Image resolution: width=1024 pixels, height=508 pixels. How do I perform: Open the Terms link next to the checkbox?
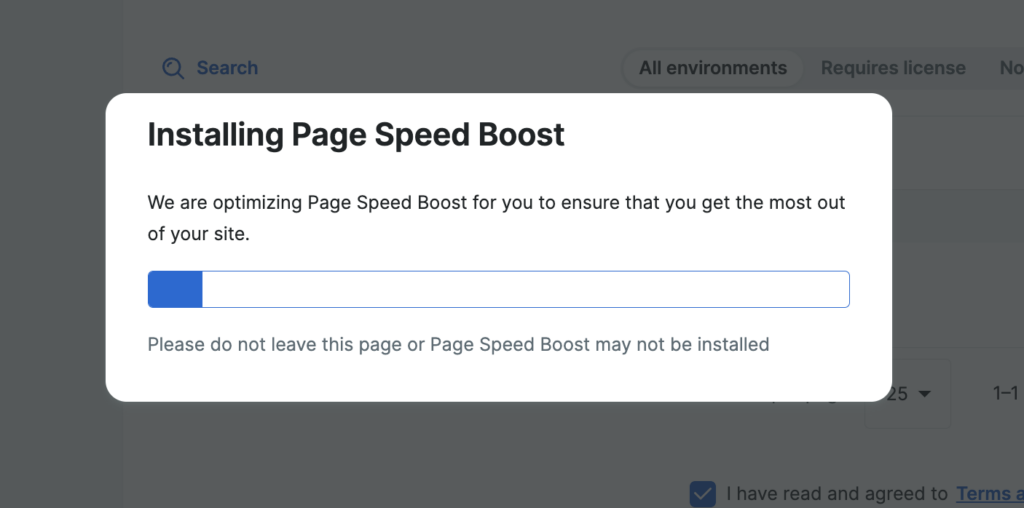989,494
